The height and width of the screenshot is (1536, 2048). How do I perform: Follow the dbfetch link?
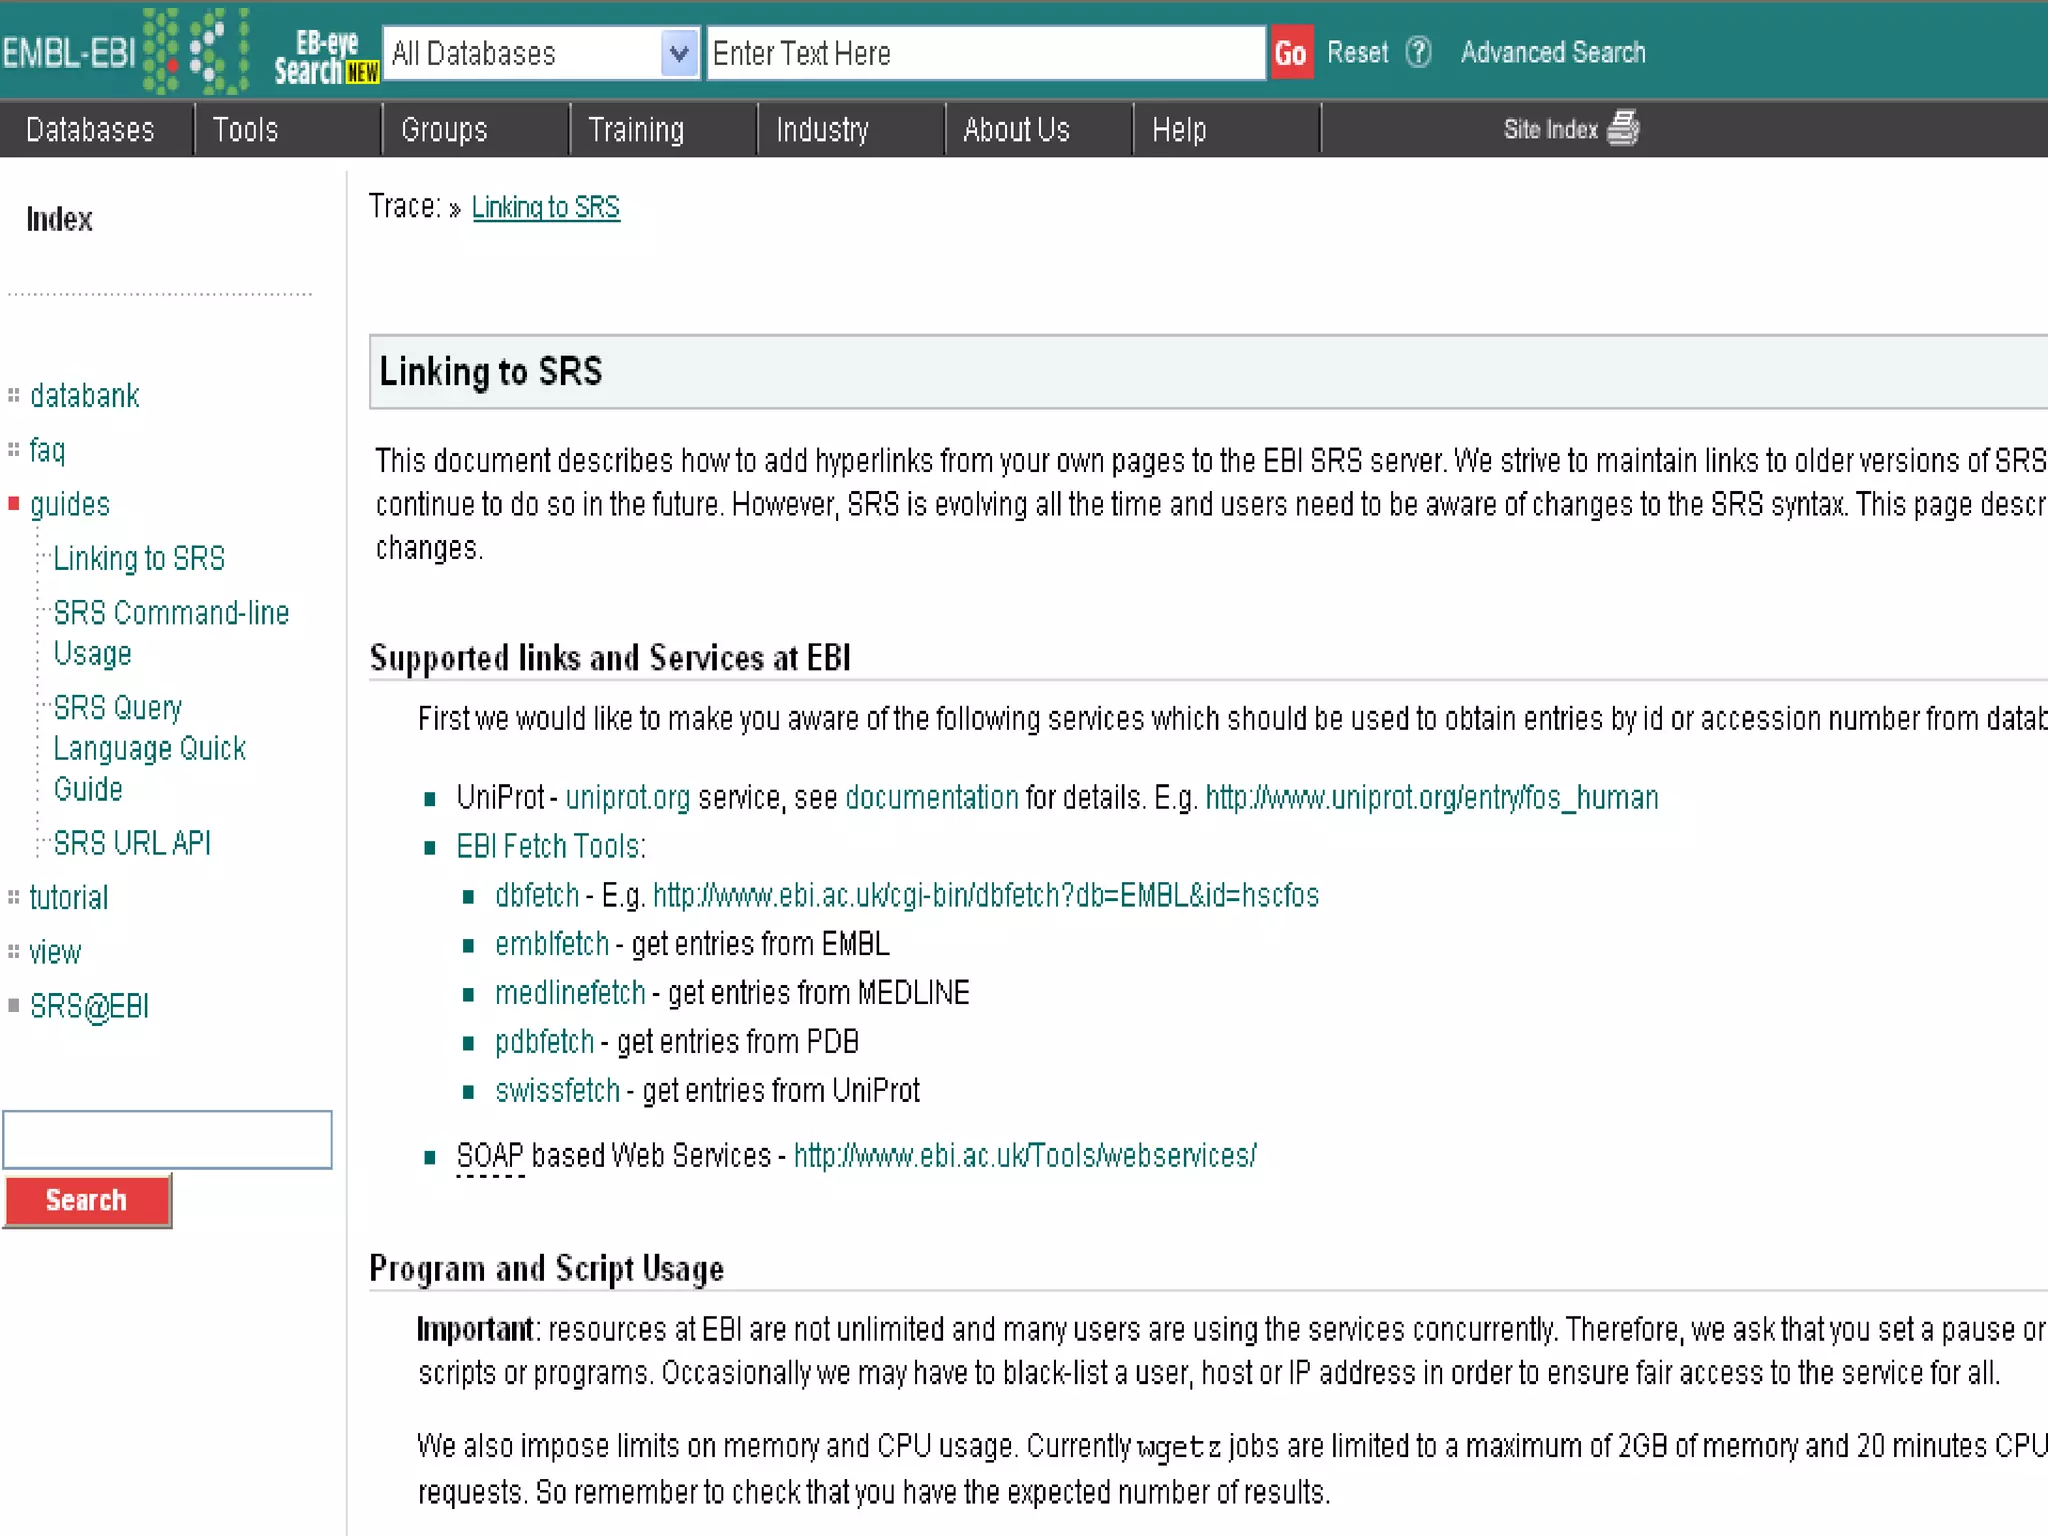pos(537,895)
